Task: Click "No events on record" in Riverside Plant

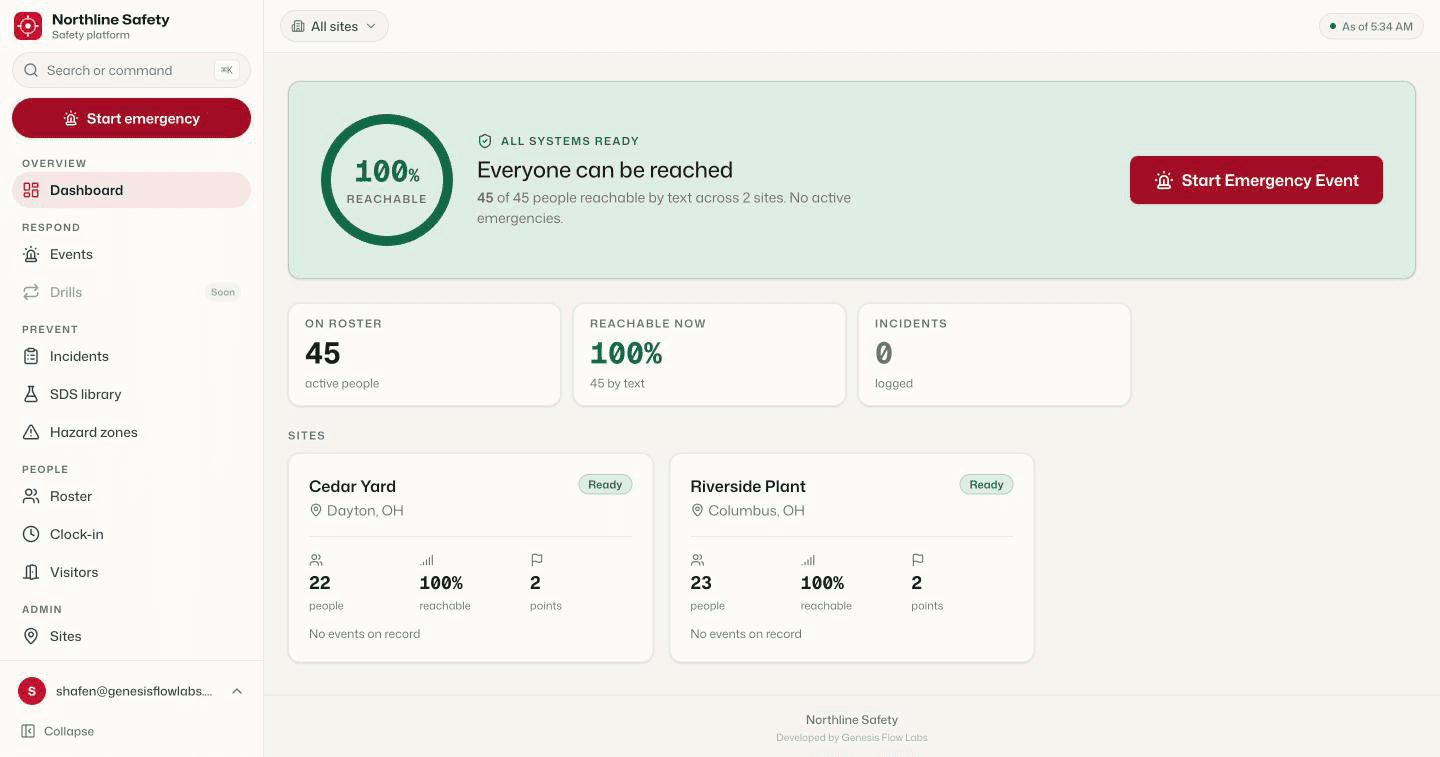Action: pos(746,634)
